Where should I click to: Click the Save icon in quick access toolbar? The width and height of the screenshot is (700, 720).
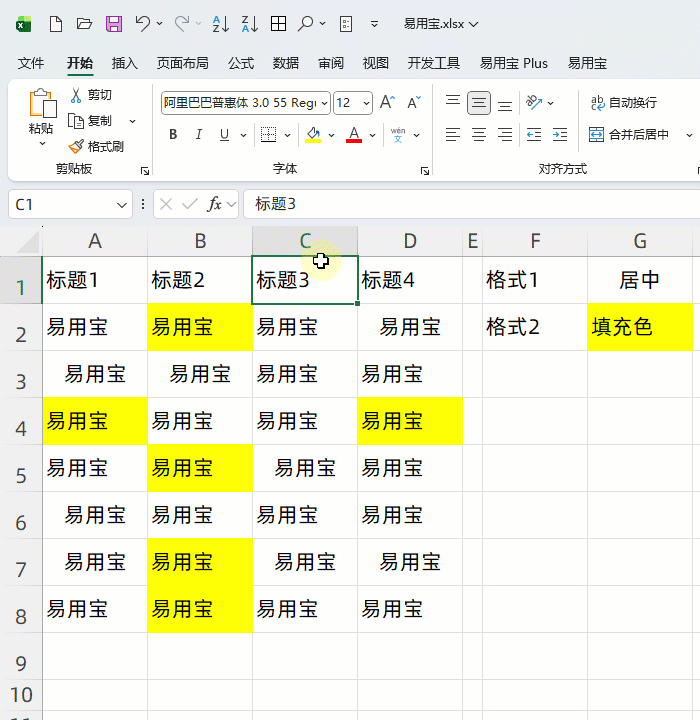click(x=113, y=23)
